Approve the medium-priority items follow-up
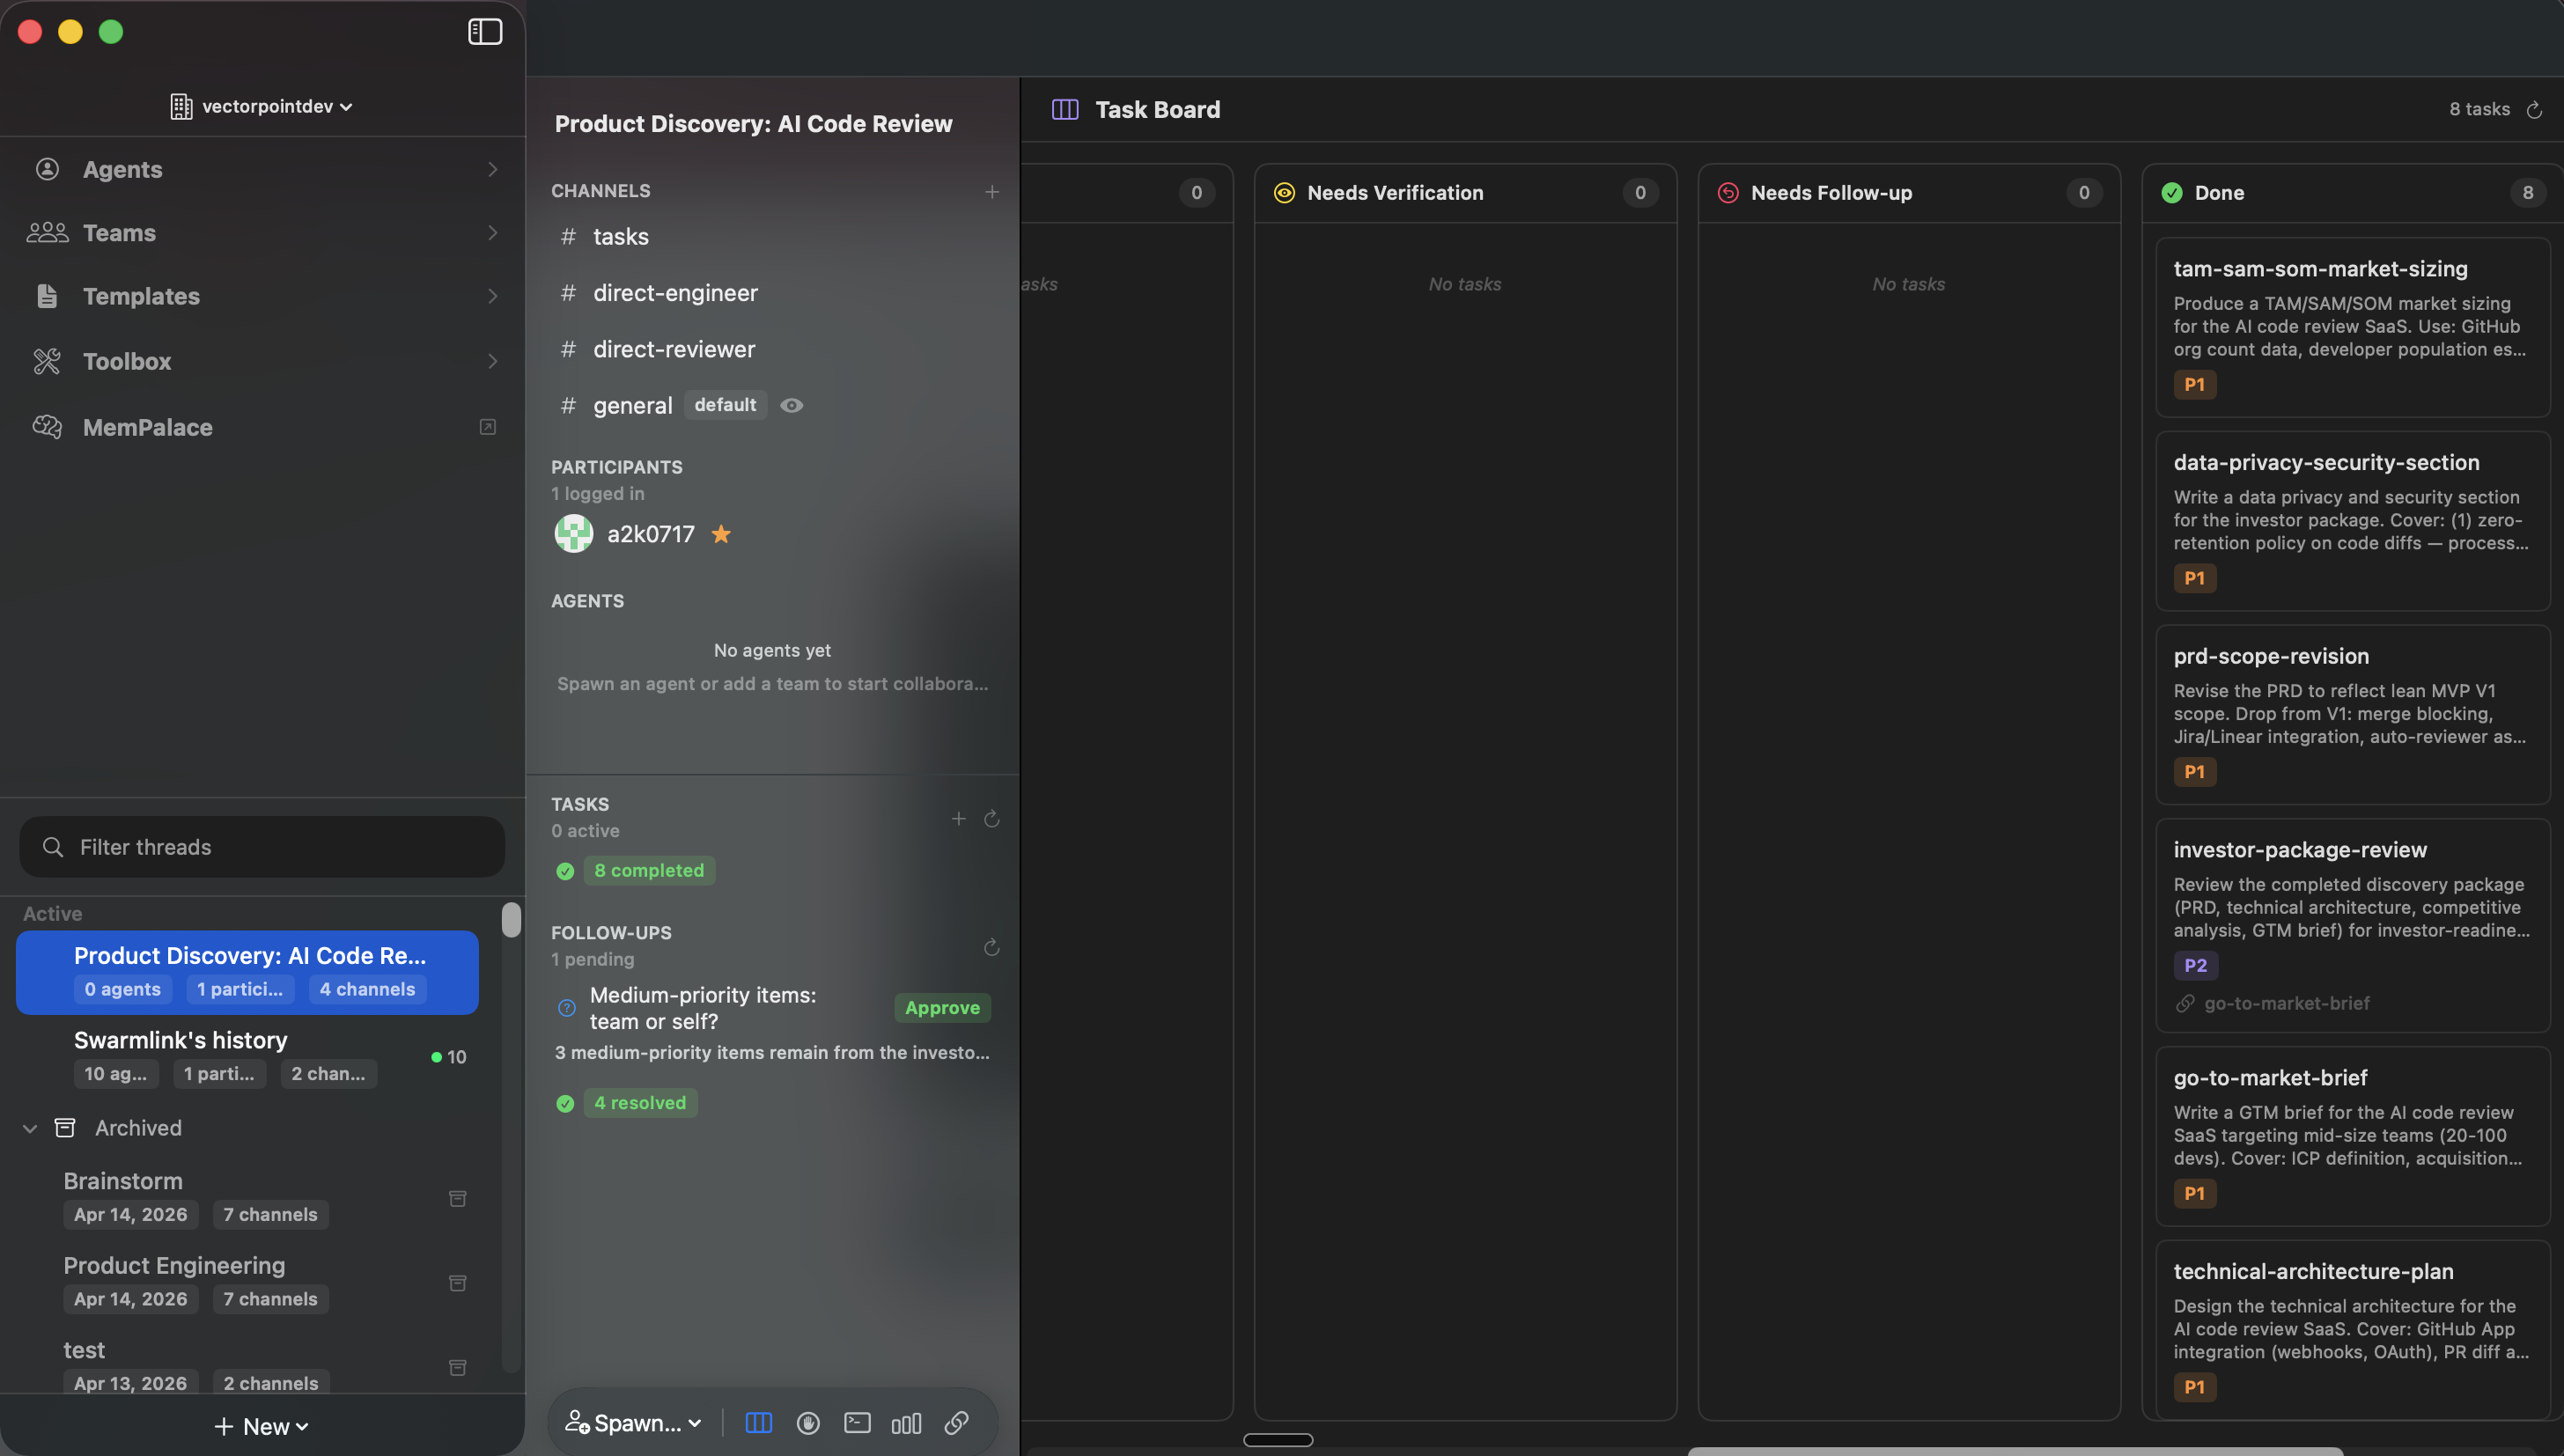 [x=941, y=1008]
